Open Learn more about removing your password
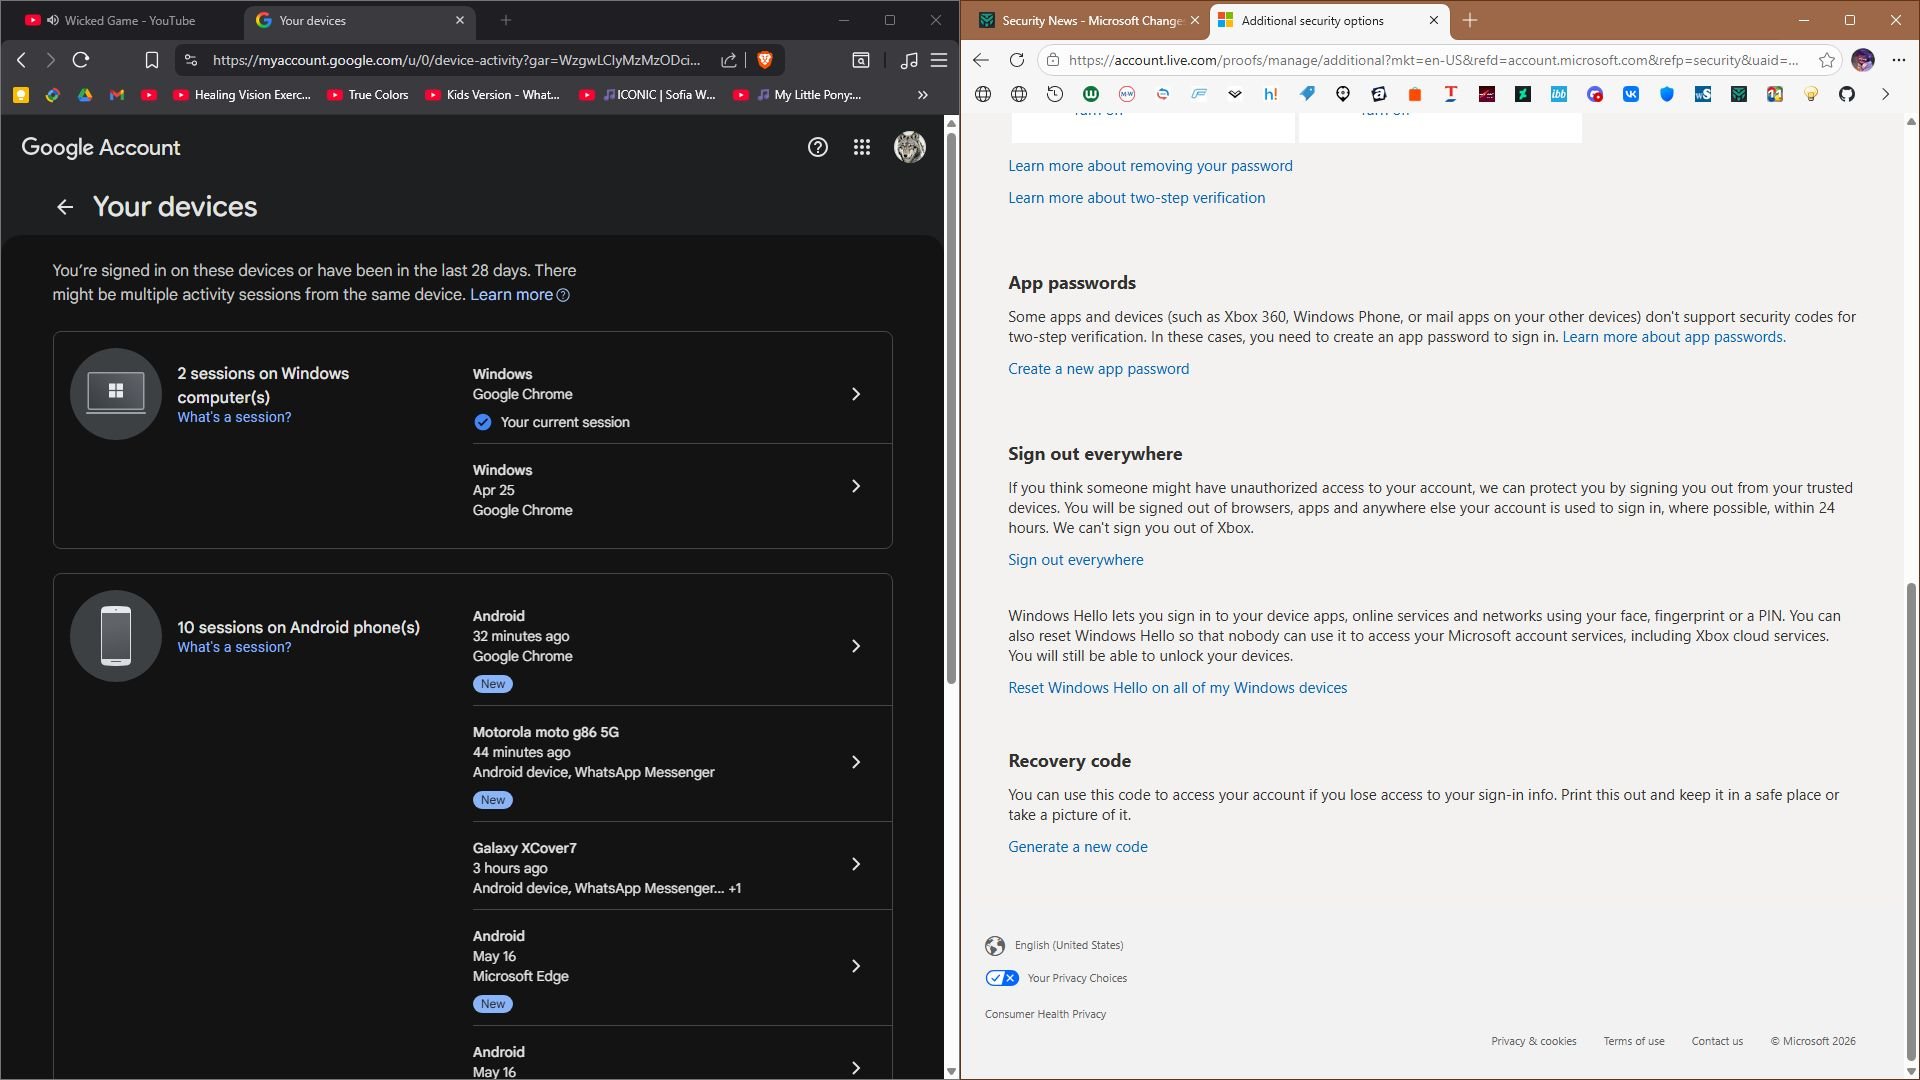Image resolution: width=1920 pixels, height=1080 pixels. point(1150,166)
